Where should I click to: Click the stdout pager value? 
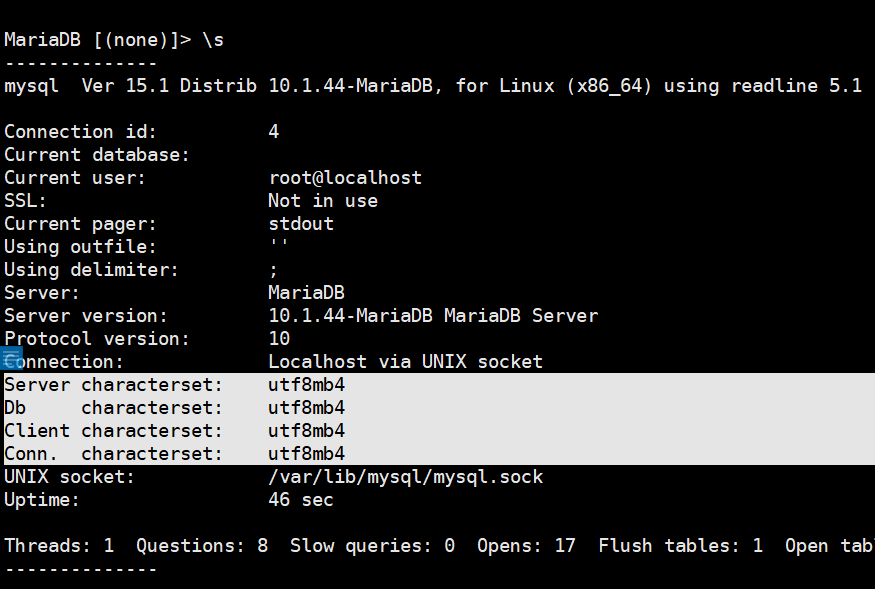301,224
